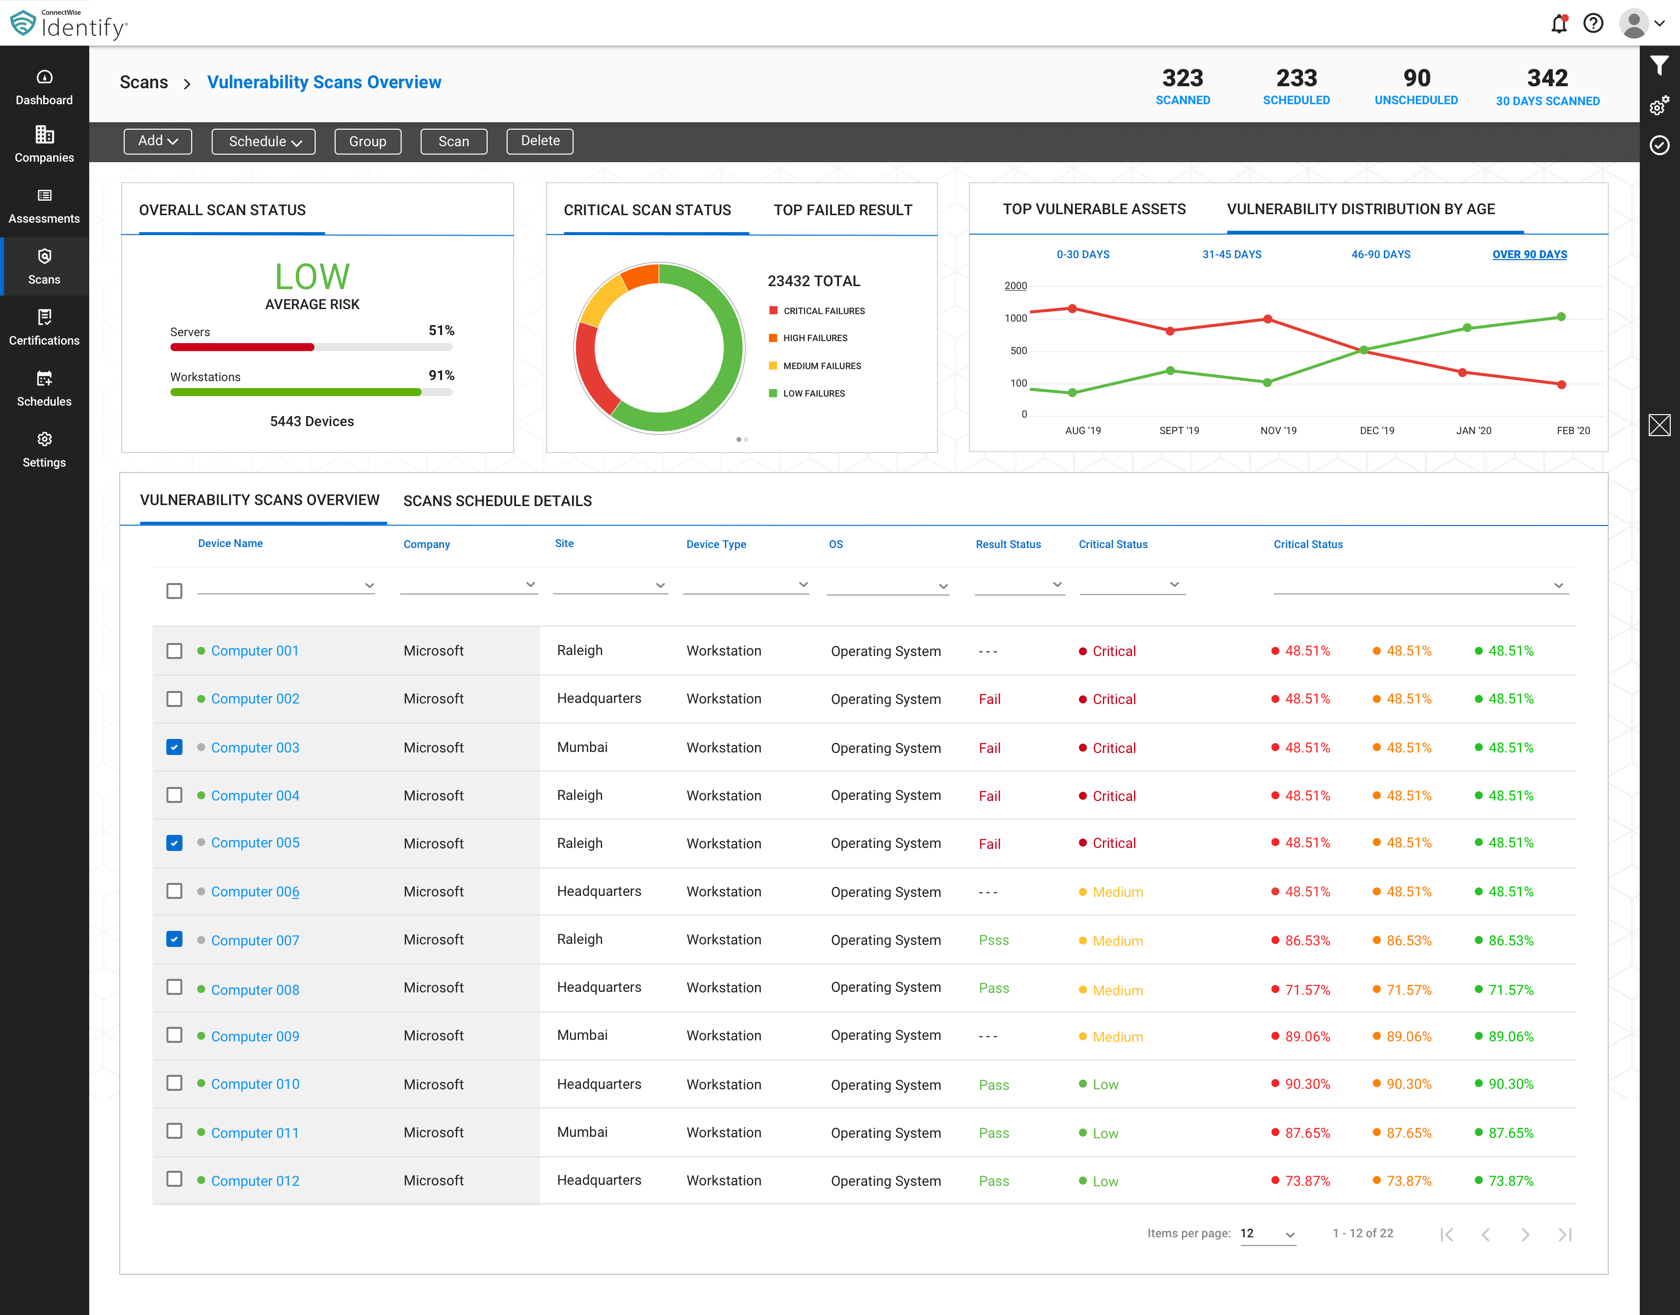Uncheck the box for Computer 003
This screenshot has height=1315, width=1680.
pyautogui.click(x=174, y=747)
